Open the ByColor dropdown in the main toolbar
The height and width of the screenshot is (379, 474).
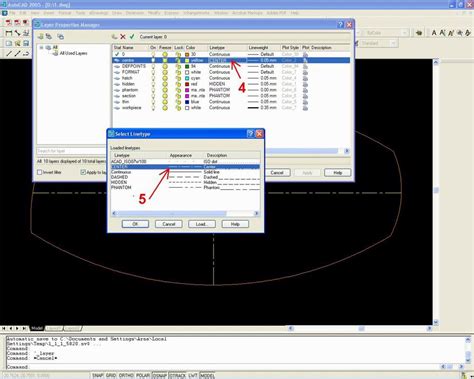point(404,33)
